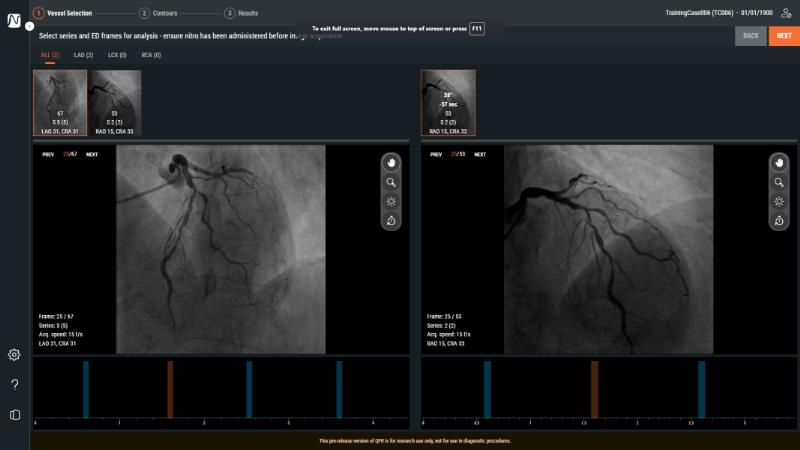This screenshot has height=450, width=800.
Task: Reset the view in left viewer
Action: click(391, 220)
